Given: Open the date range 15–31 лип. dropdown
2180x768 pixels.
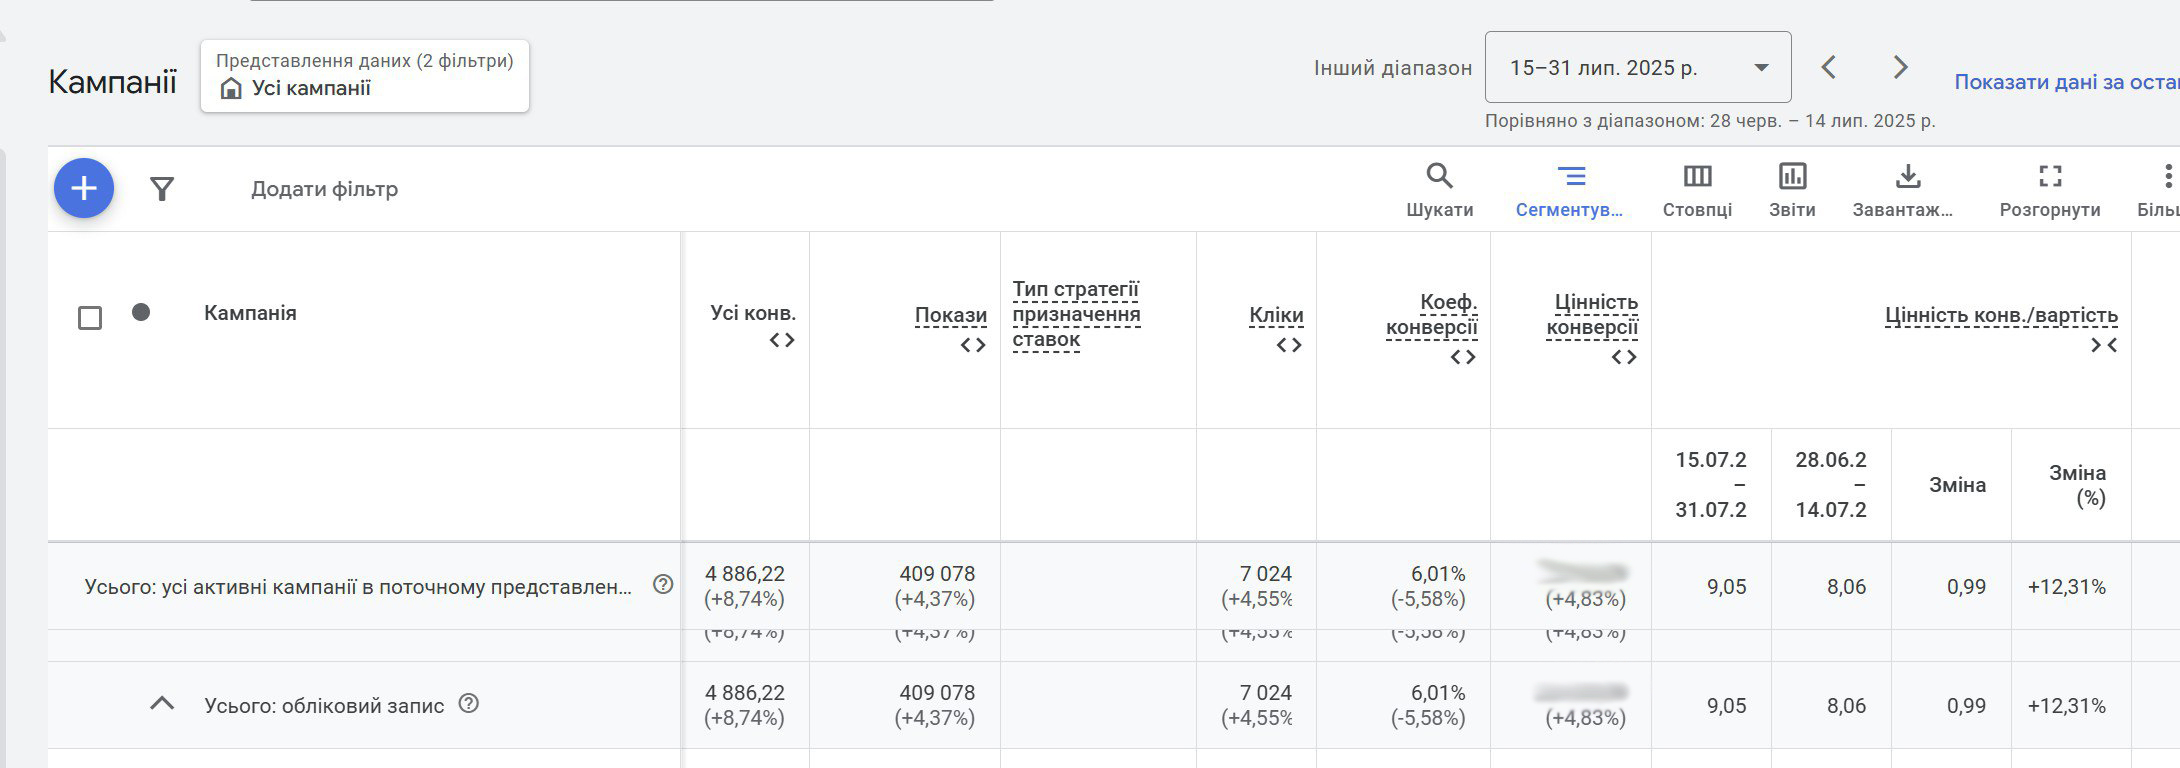Looking at the screenshot, I should [1637, 68].
